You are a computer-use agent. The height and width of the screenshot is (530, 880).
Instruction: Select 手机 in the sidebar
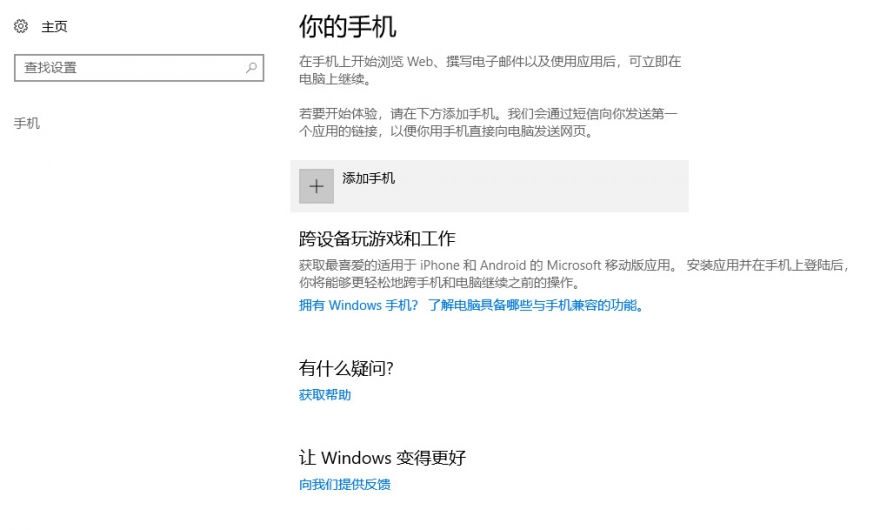pyautogui.click(x=27, y=123)
